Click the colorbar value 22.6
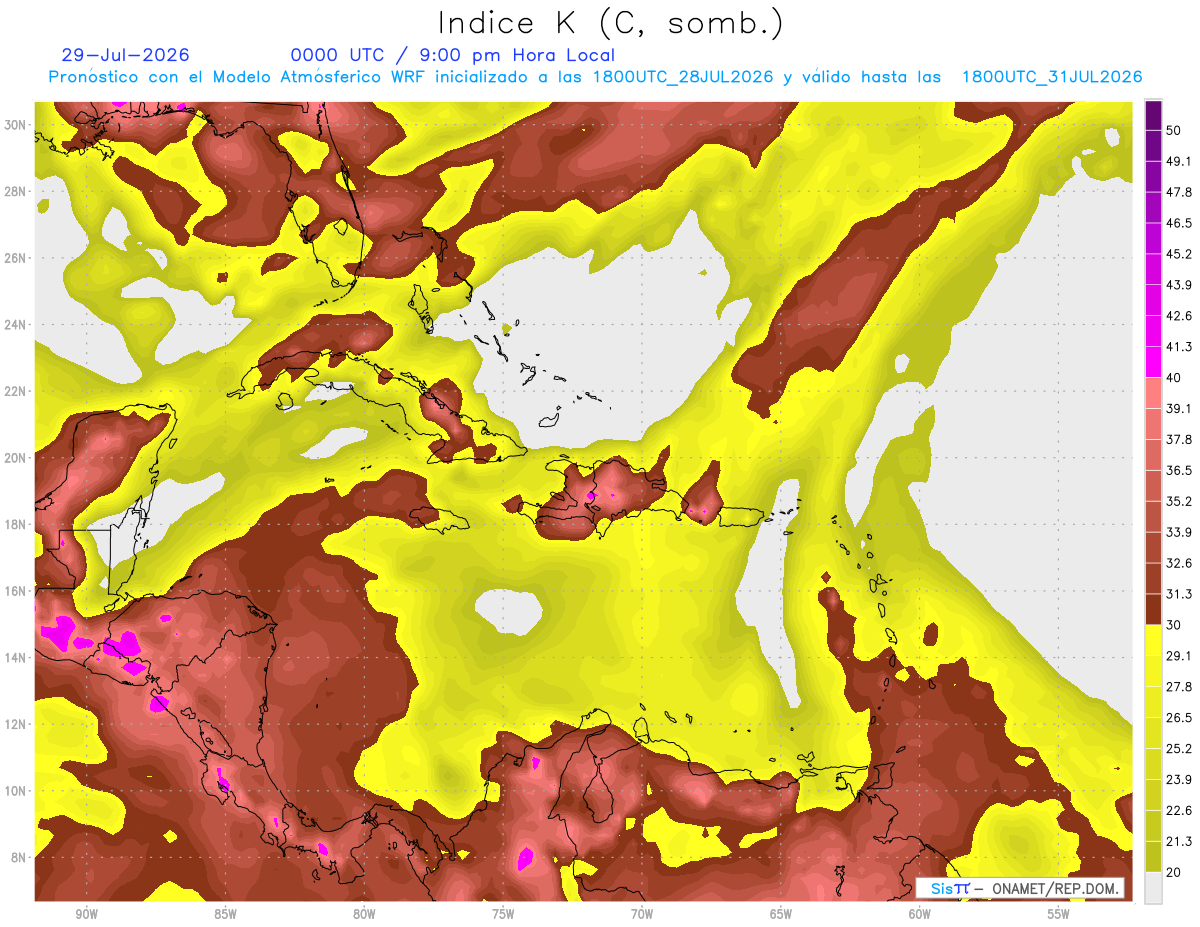1200x927 pixels. tap(1179, 810)
